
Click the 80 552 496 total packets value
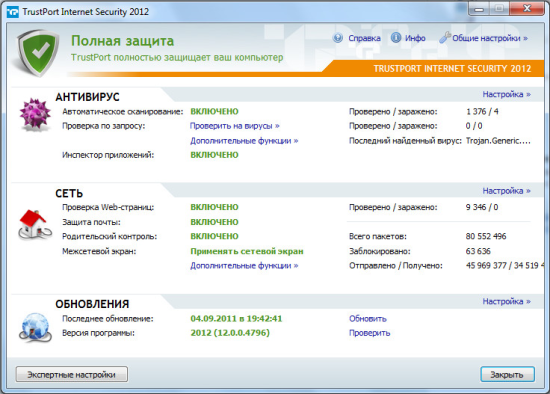coord(486,236)
